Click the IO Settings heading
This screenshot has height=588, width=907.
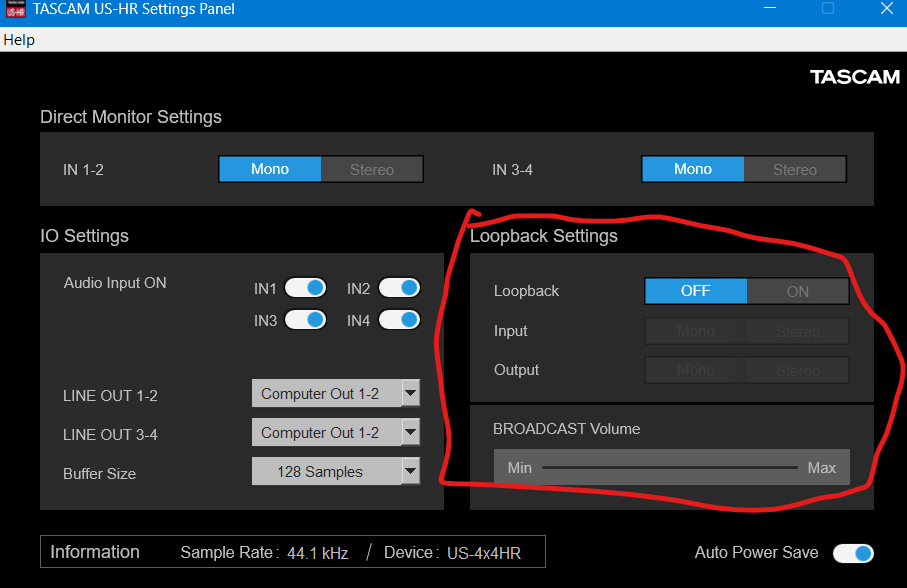[x=84, y=236]
